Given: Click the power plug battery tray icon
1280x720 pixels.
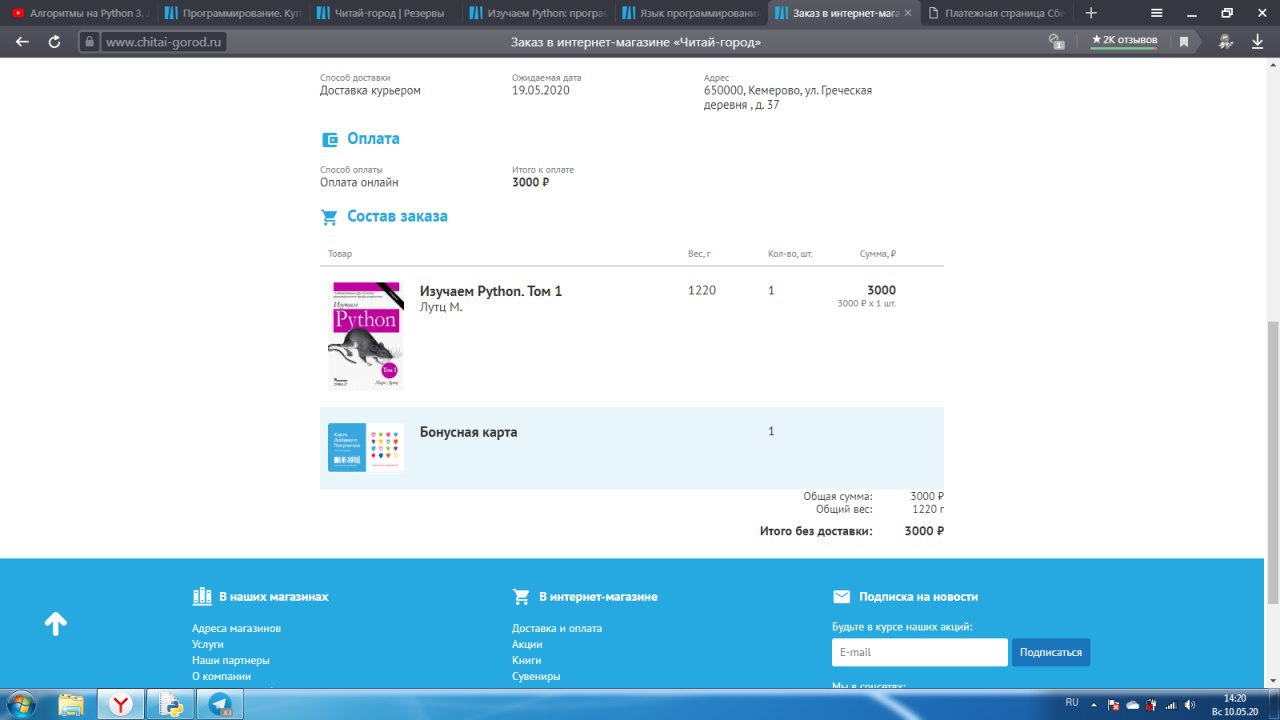Looking at the screenshot, I should 1152,705.
